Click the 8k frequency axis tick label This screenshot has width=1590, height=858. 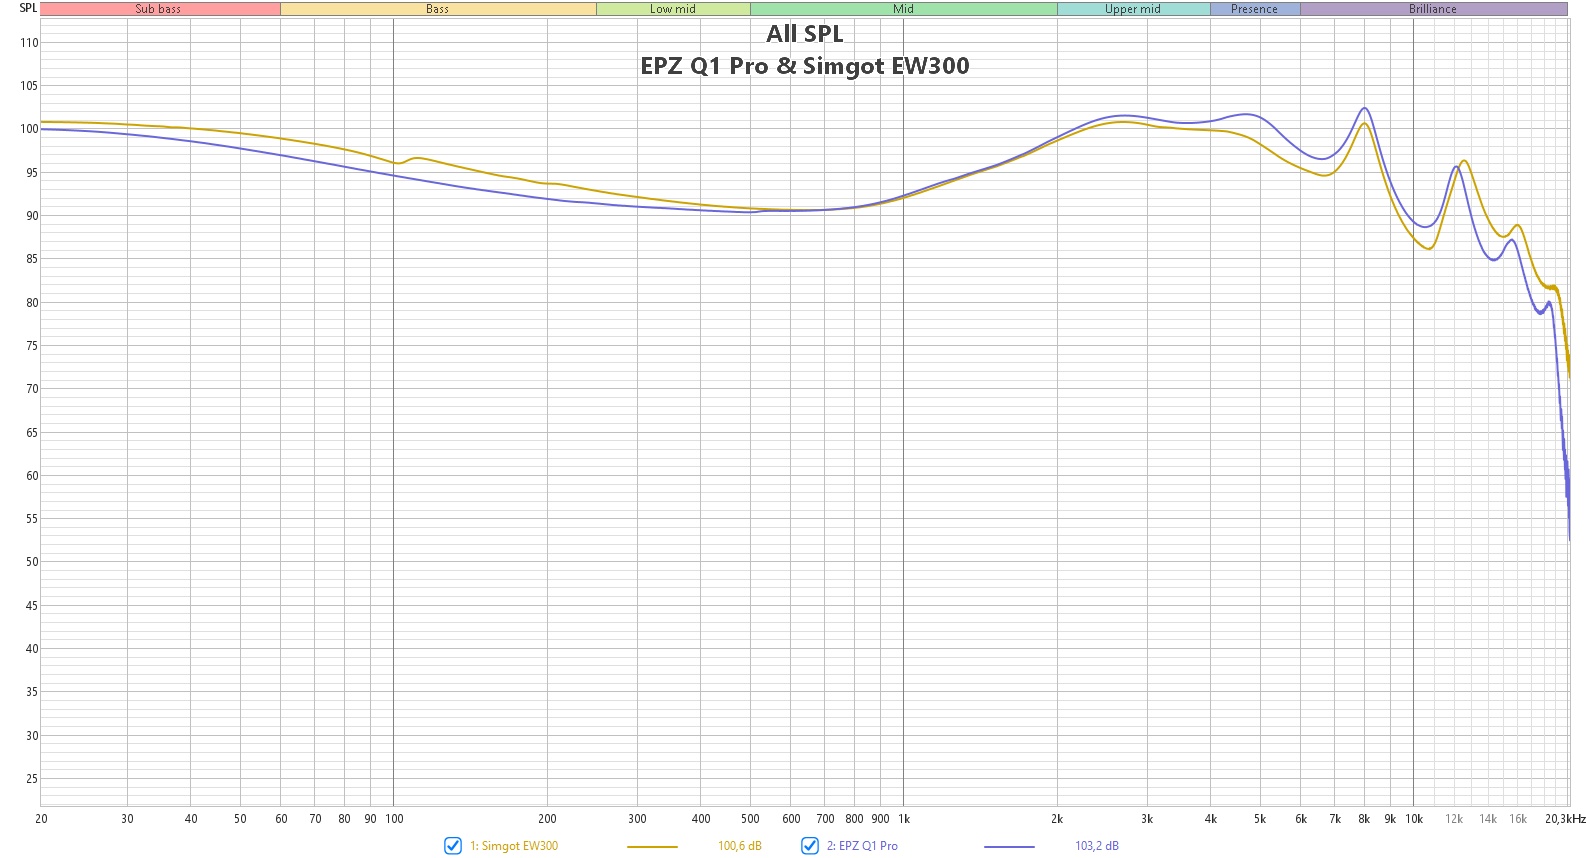pyautogui.click(x=1364, y=819)
